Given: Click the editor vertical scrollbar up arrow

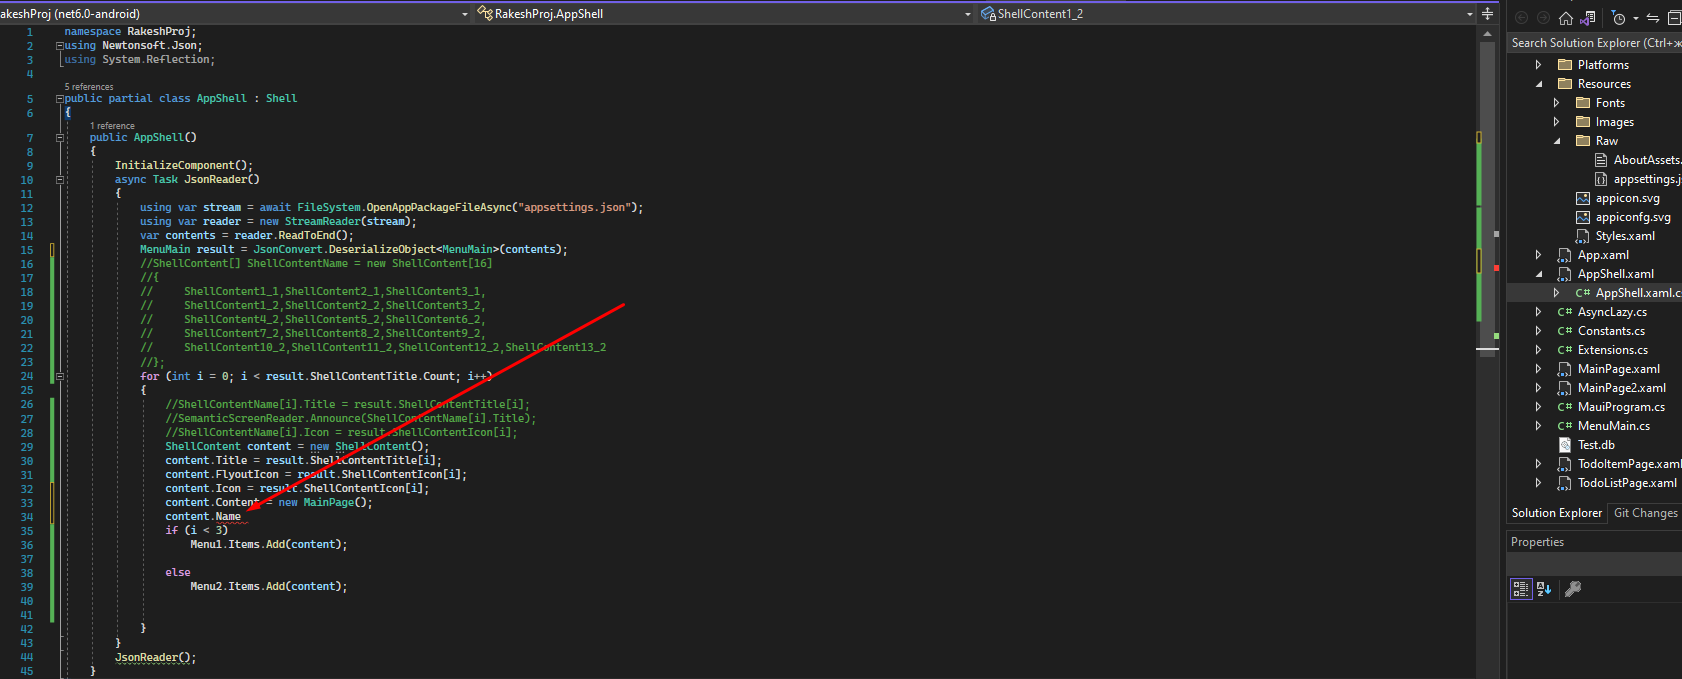Looking at the screenshot, I should (x=1487, y=33).
